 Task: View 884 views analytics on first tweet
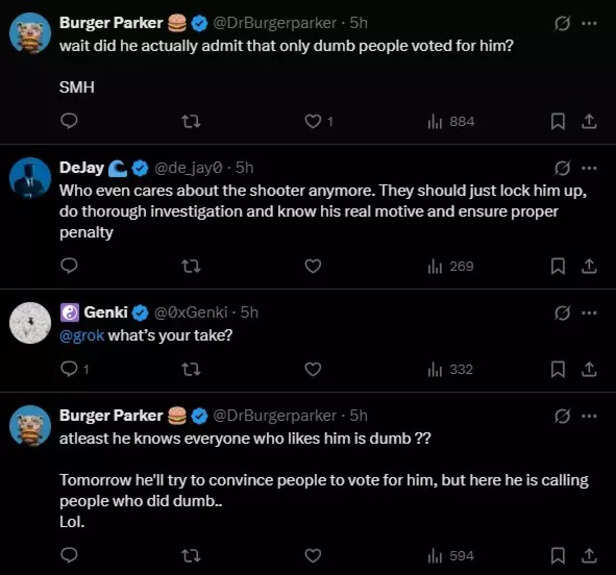[x=450, y=121]
